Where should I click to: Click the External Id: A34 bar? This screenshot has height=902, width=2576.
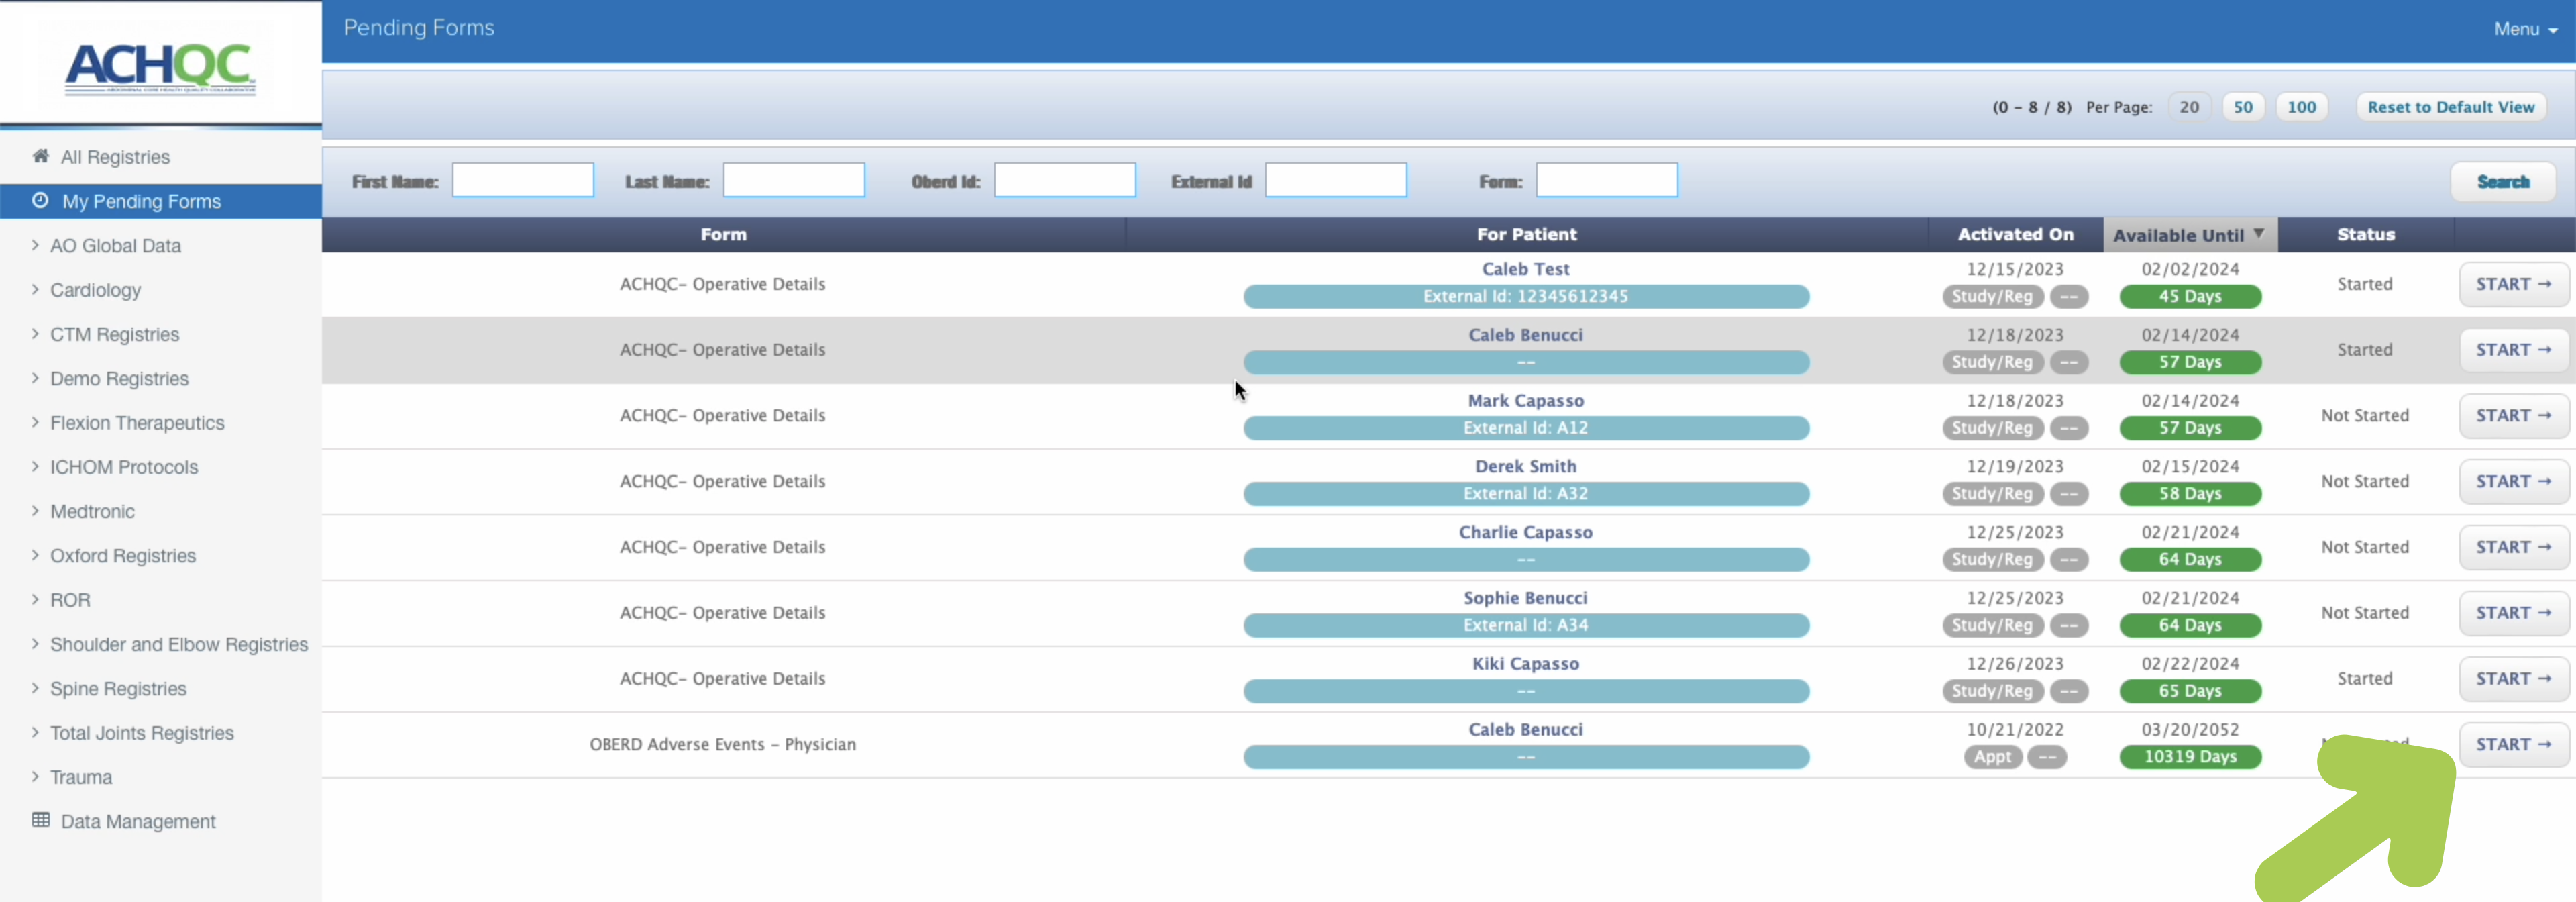coord(1526,625)
